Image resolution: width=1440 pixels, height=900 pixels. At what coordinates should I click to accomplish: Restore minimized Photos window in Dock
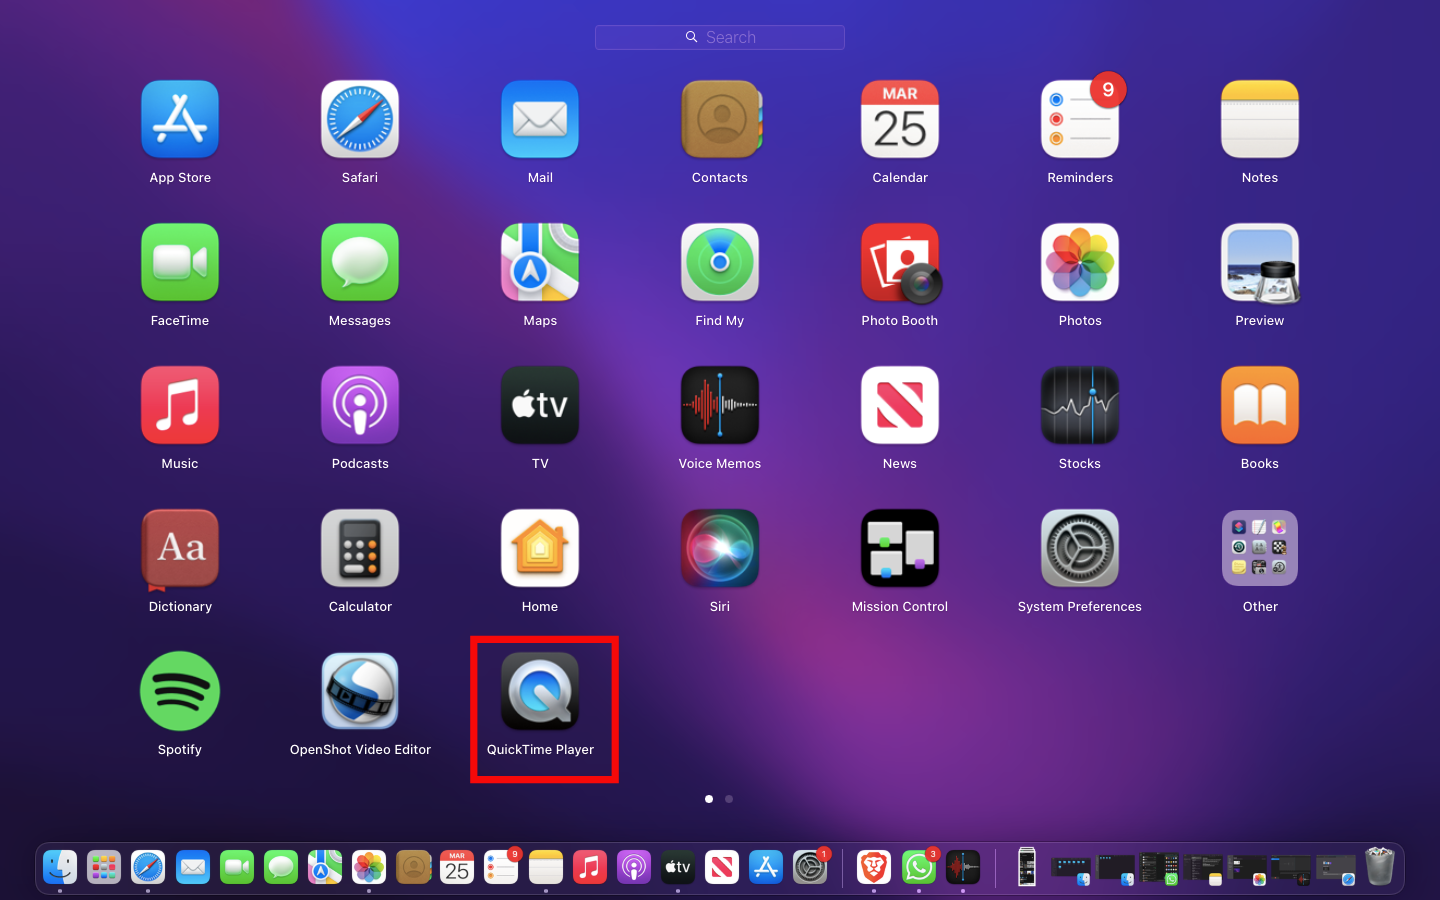coord(1247,869)
